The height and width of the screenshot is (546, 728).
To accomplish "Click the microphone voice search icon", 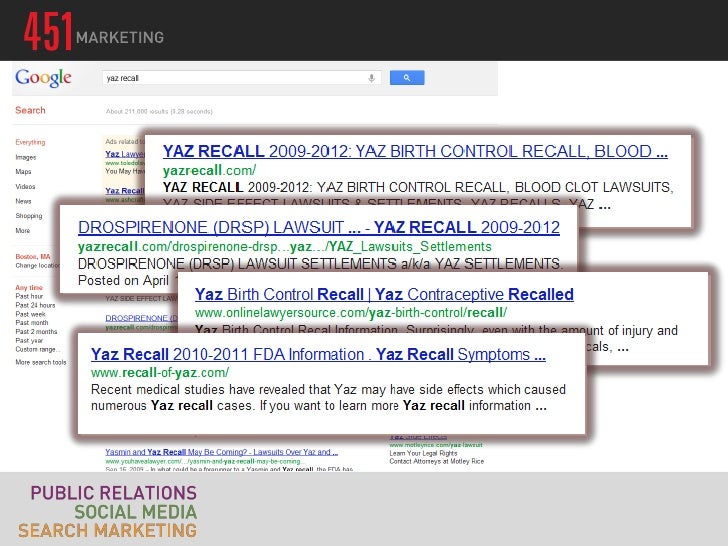I will coord(371,78).
